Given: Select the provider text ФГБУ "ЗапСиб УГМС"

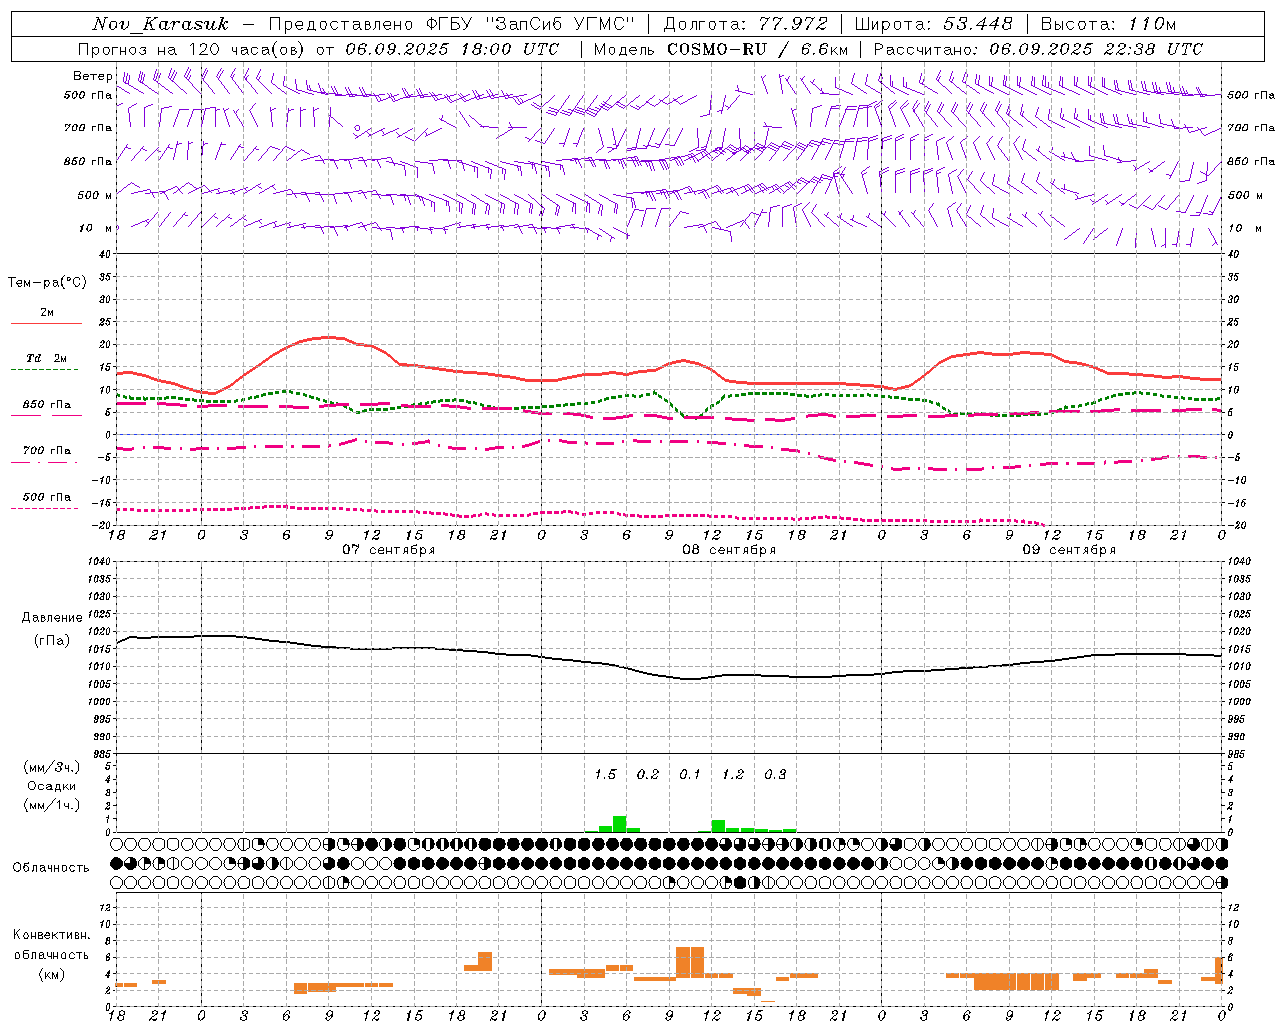Looking at the screenshot, I should pyautogui.click(x=531, y=24).
